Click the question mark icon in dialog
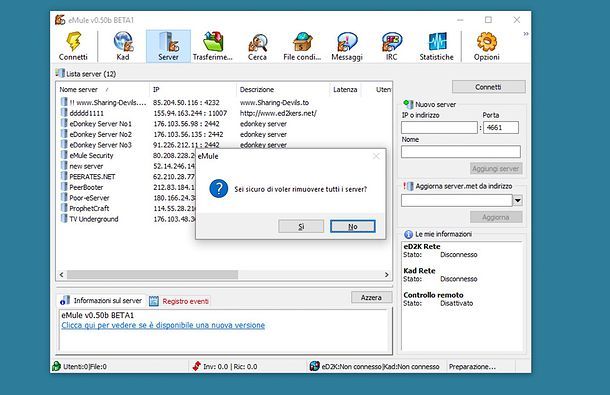The width and height of the screenshot is (610, 395). pyautogui.click(x=219, y=189)
